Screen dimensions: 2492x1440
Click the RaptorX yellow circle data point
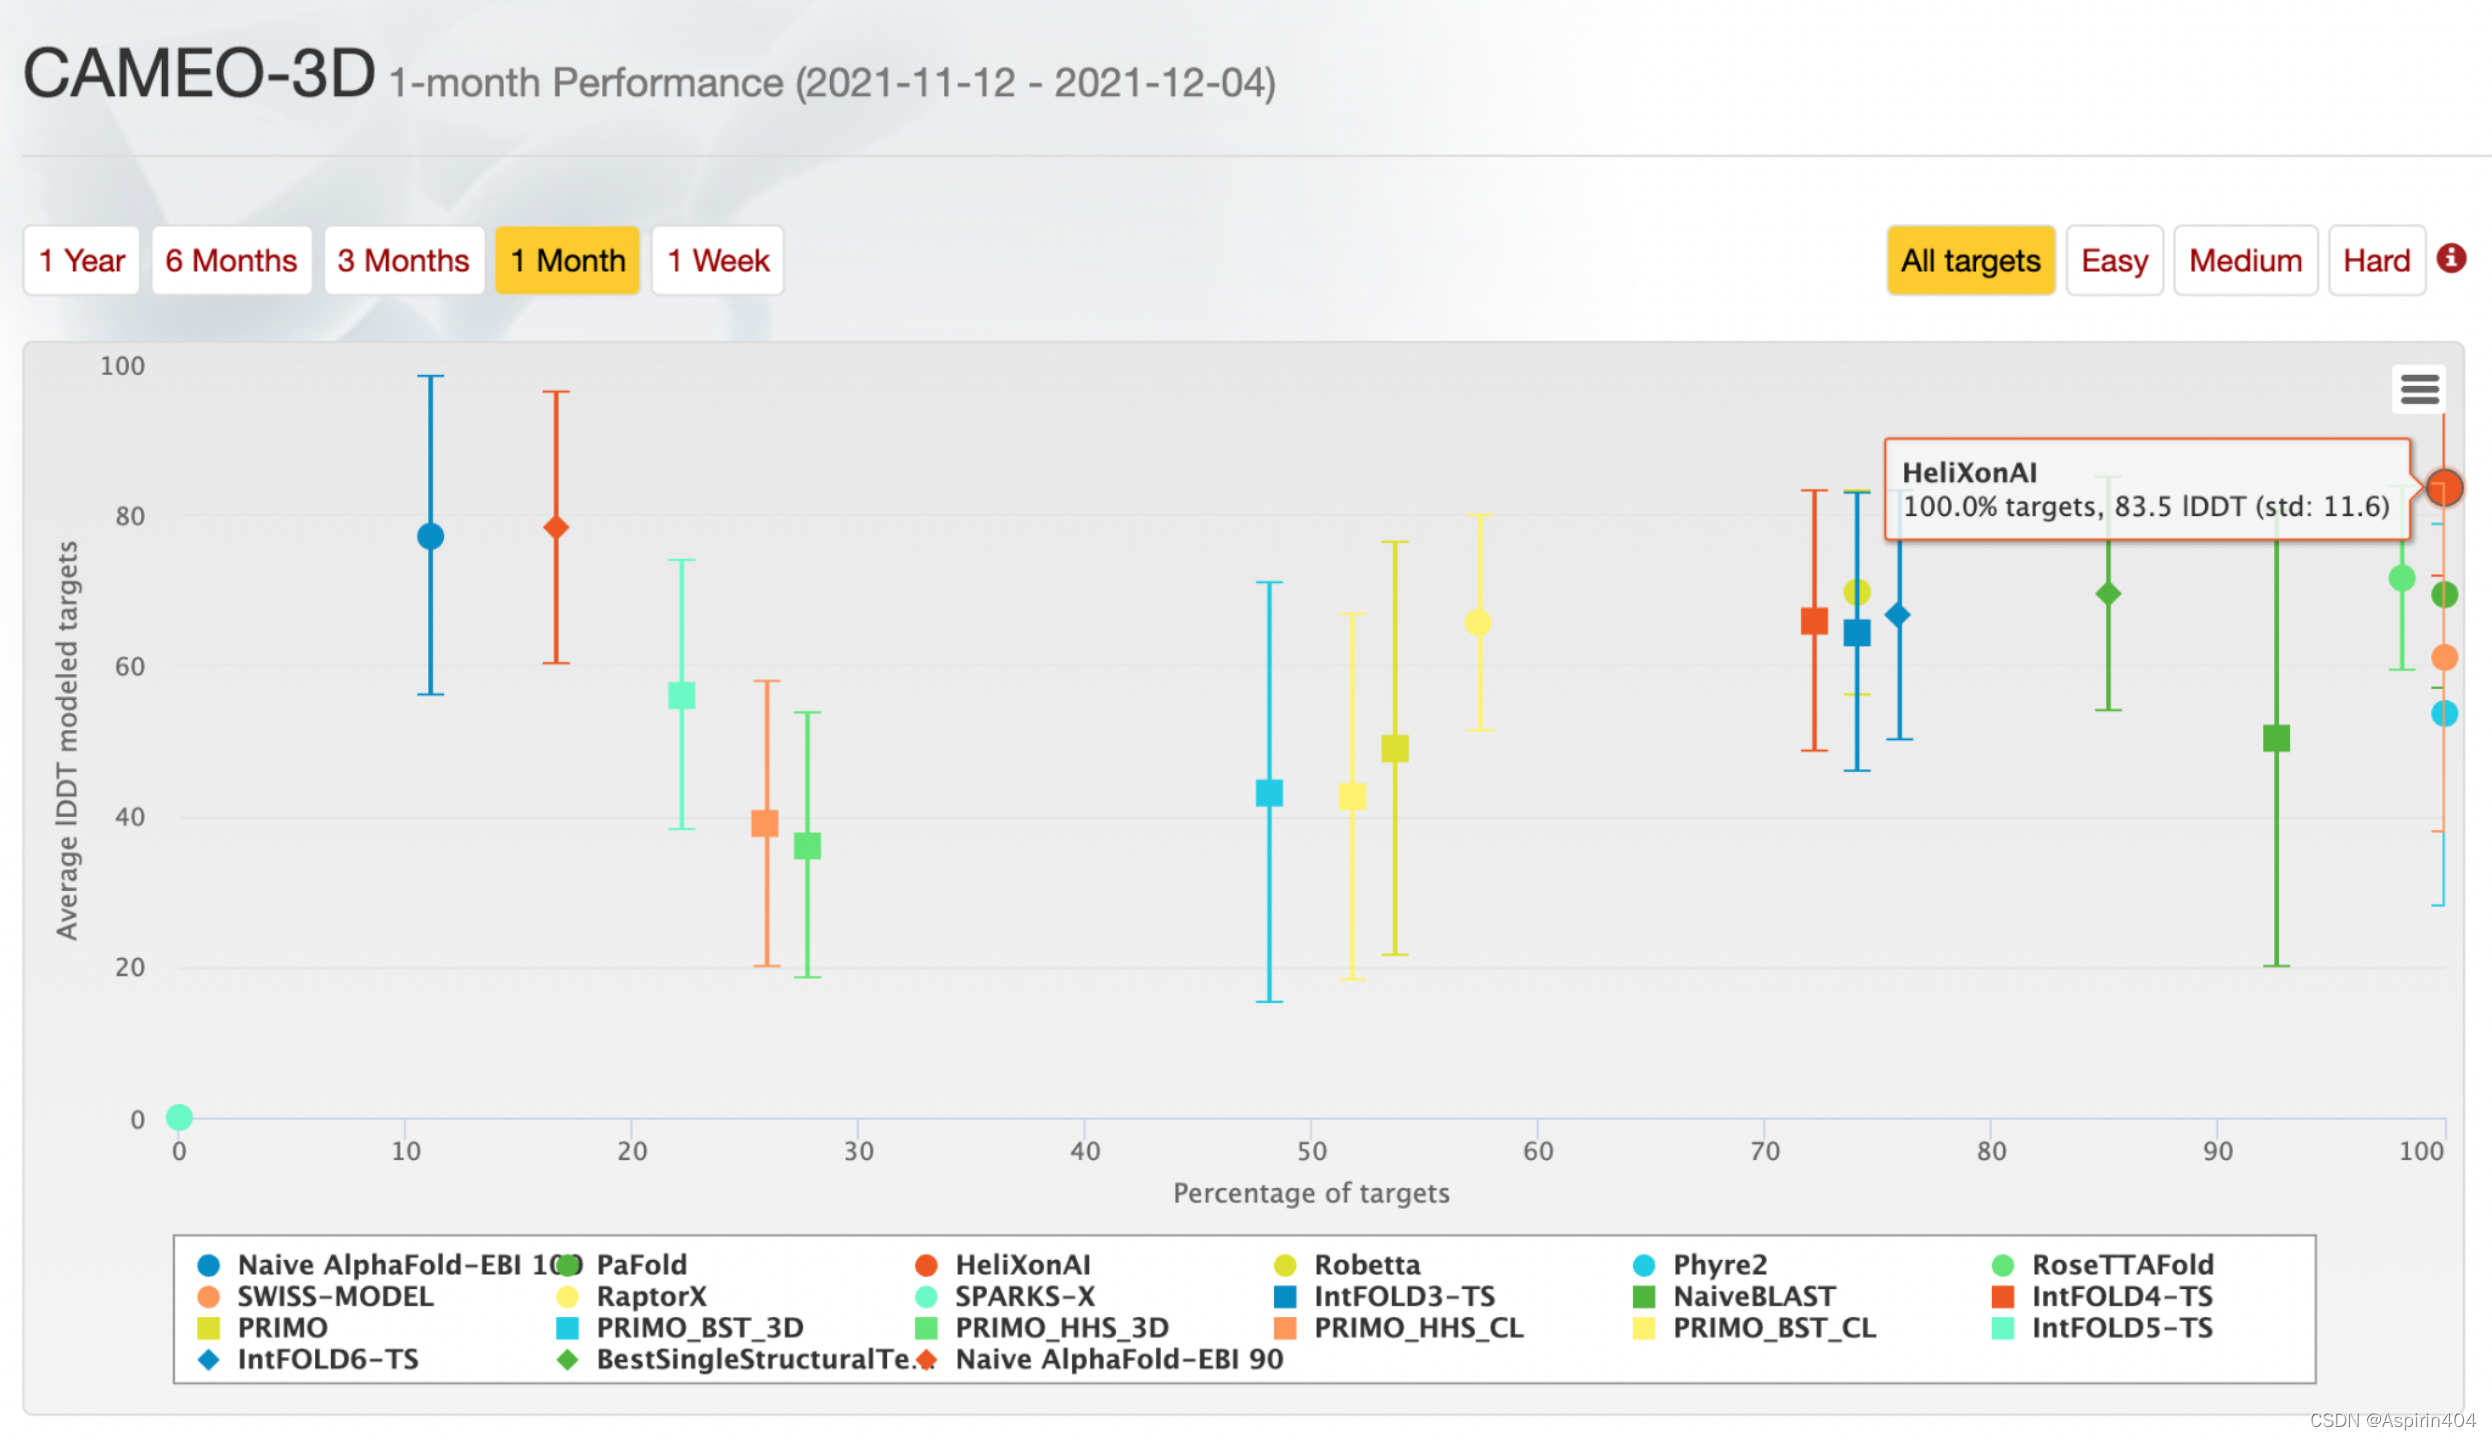1478,623
